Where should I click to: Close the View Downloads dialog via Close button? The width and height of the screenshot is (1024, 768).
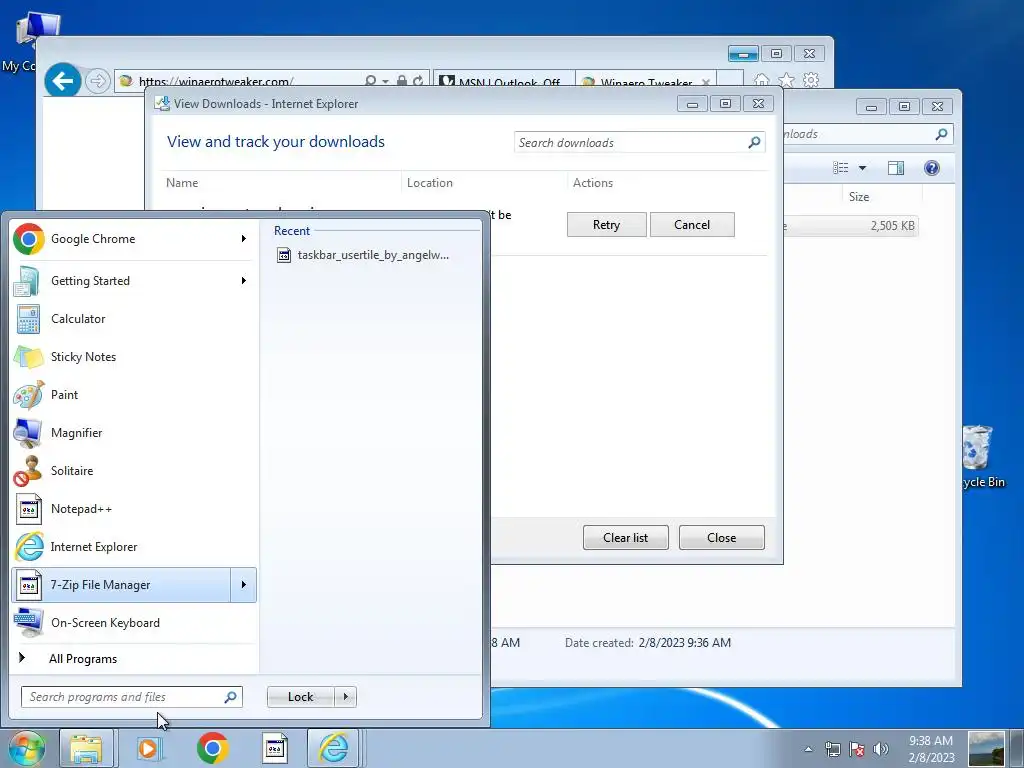tap(722, 537)
